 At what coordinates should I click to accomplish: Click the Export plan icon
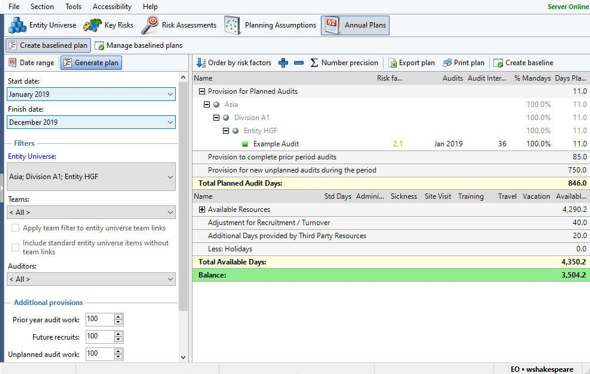pyautogui.click(x=392, y=63)
